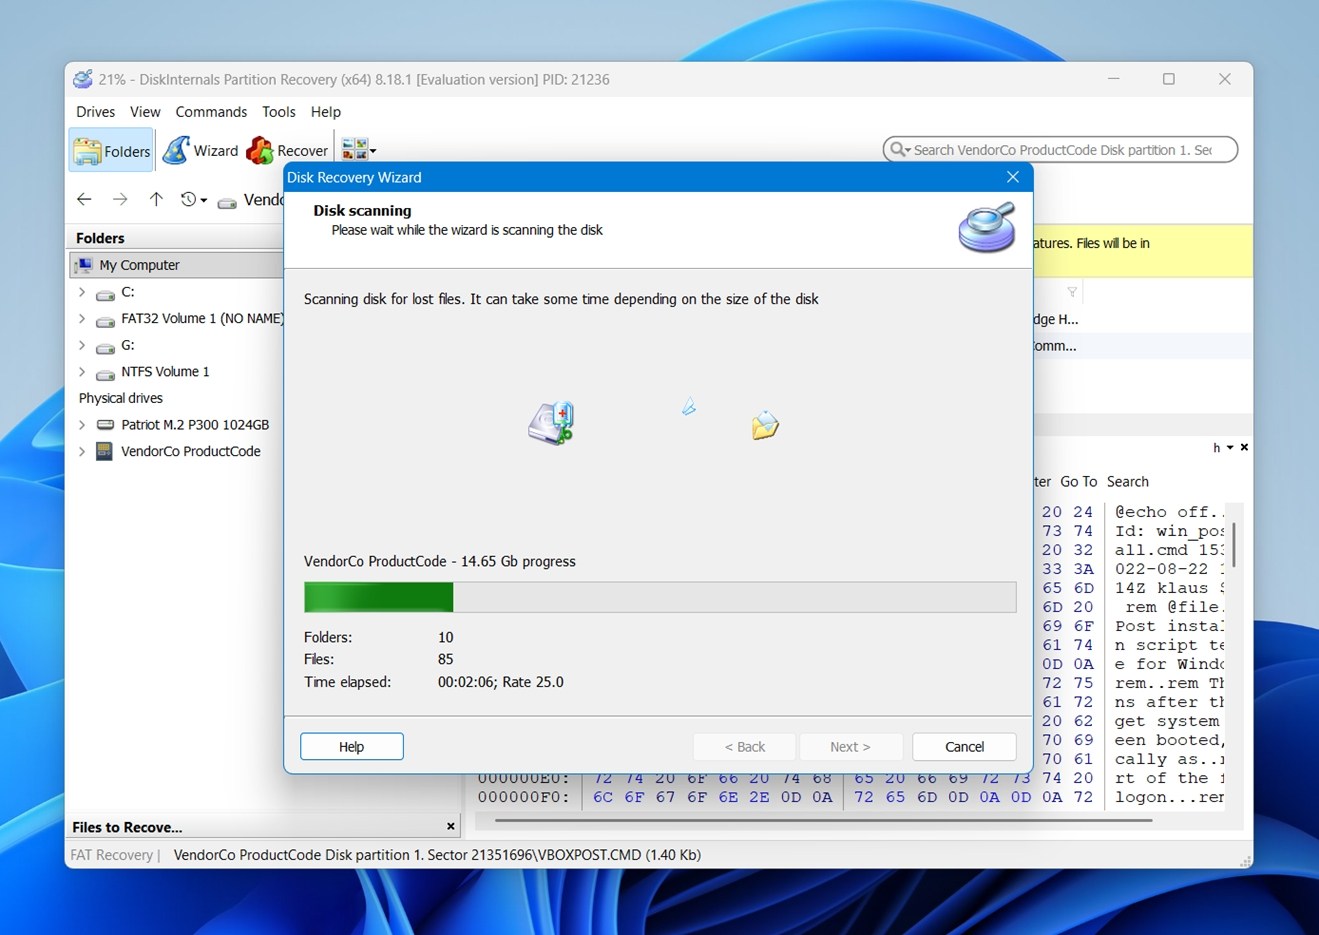Open the view mode icon dropdown
Image resolution: width=1319 pixels, height=935 pixels.
[x=359, y=151]
